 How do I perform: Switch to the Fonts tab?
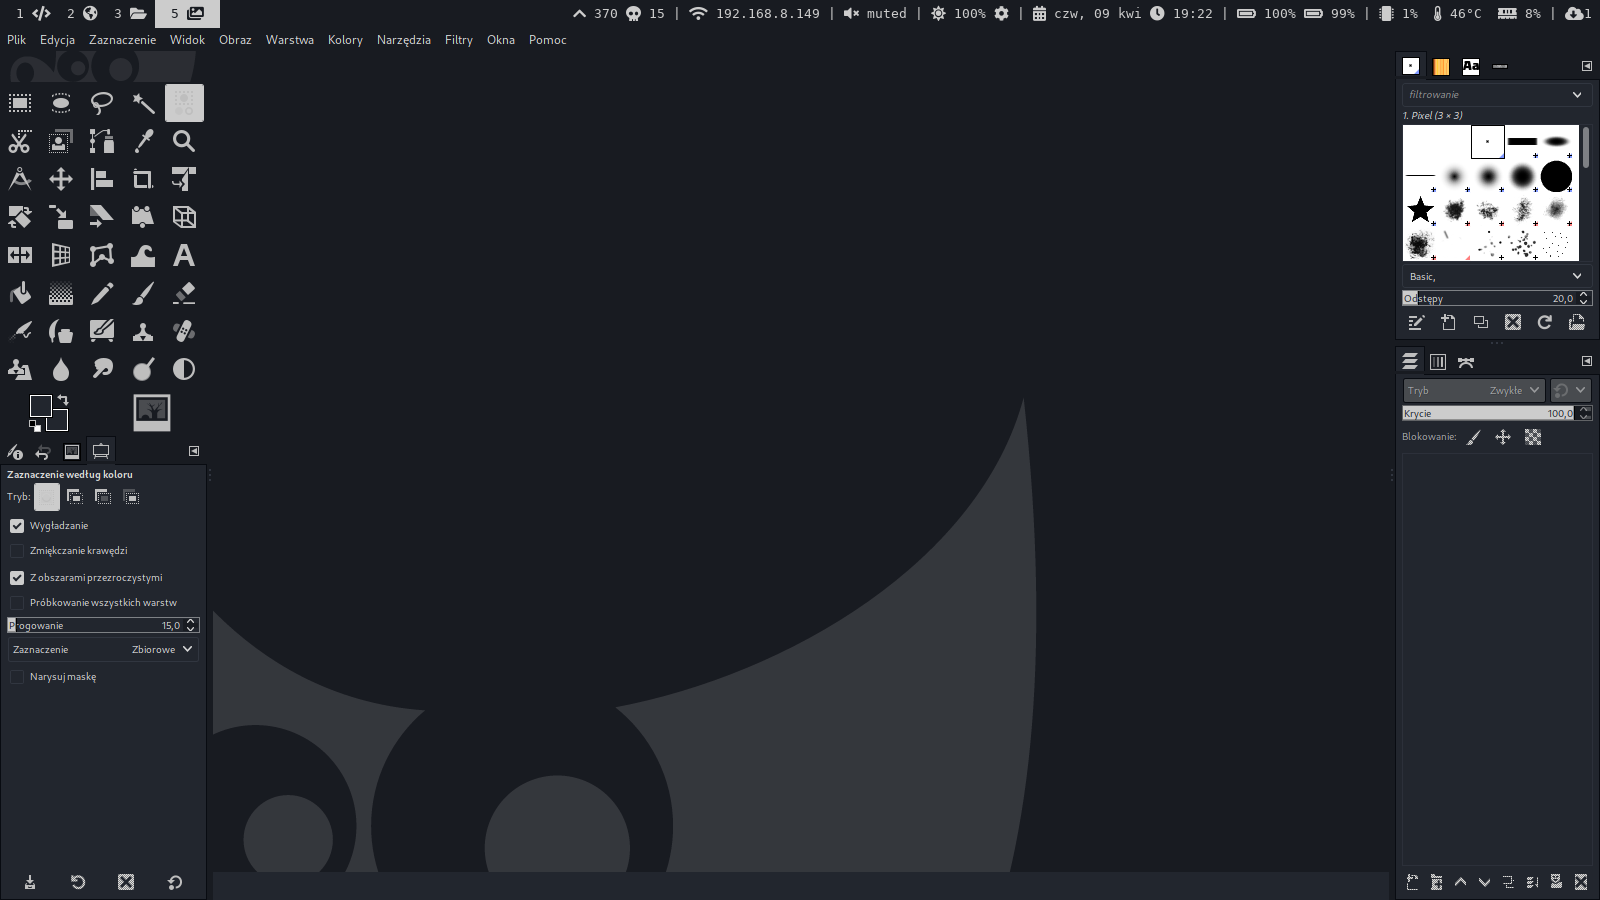tap(1470, 66)
